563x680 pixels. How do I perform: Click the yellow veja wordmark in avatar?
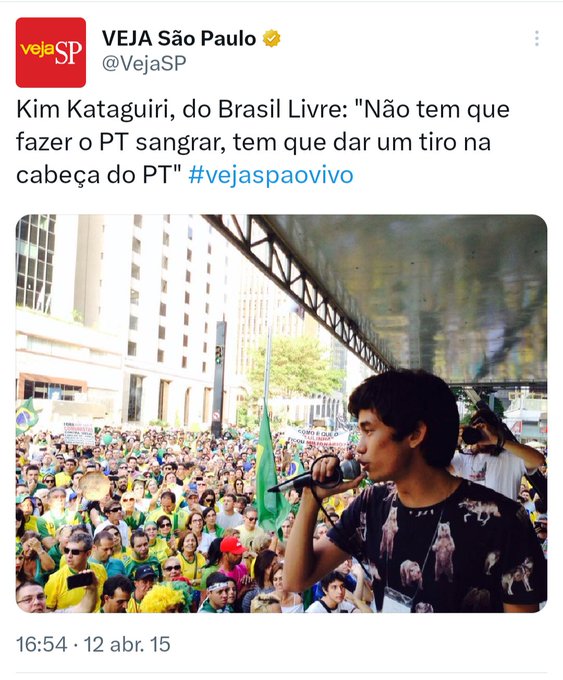tap(38, 50)
